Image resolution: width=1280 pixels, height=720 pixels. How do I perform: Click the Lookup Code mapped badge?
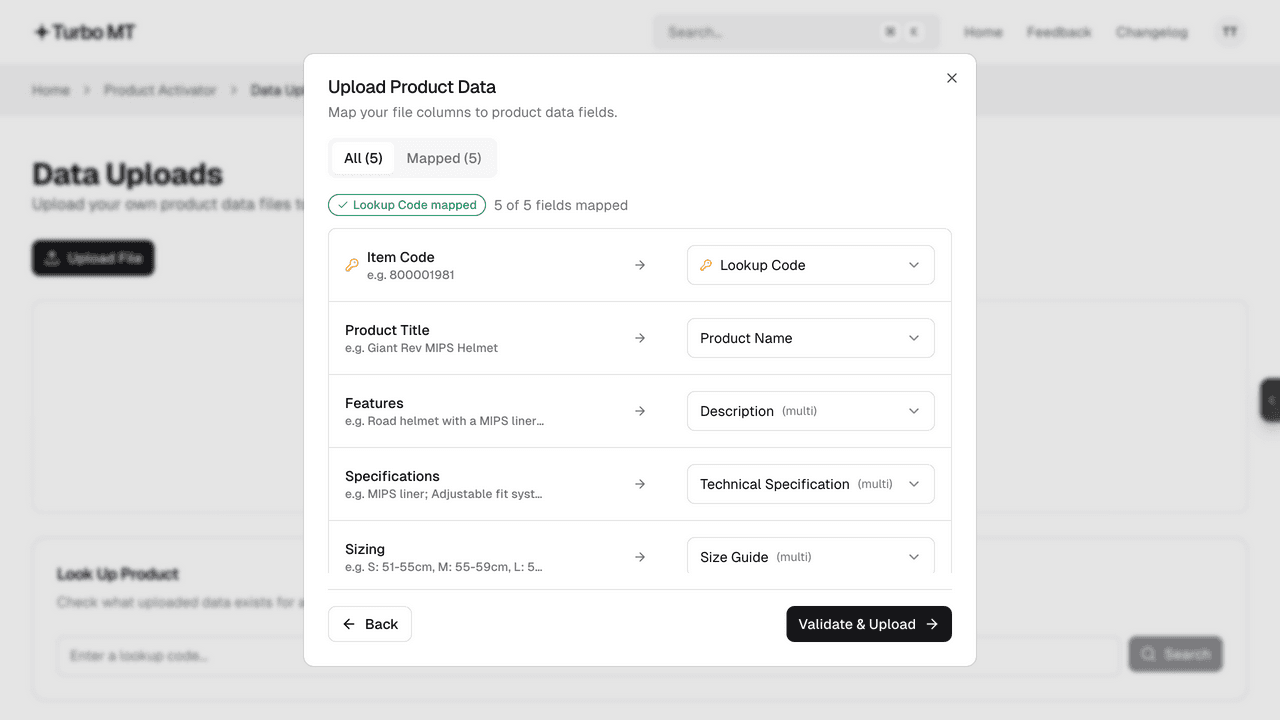[407, 205]
